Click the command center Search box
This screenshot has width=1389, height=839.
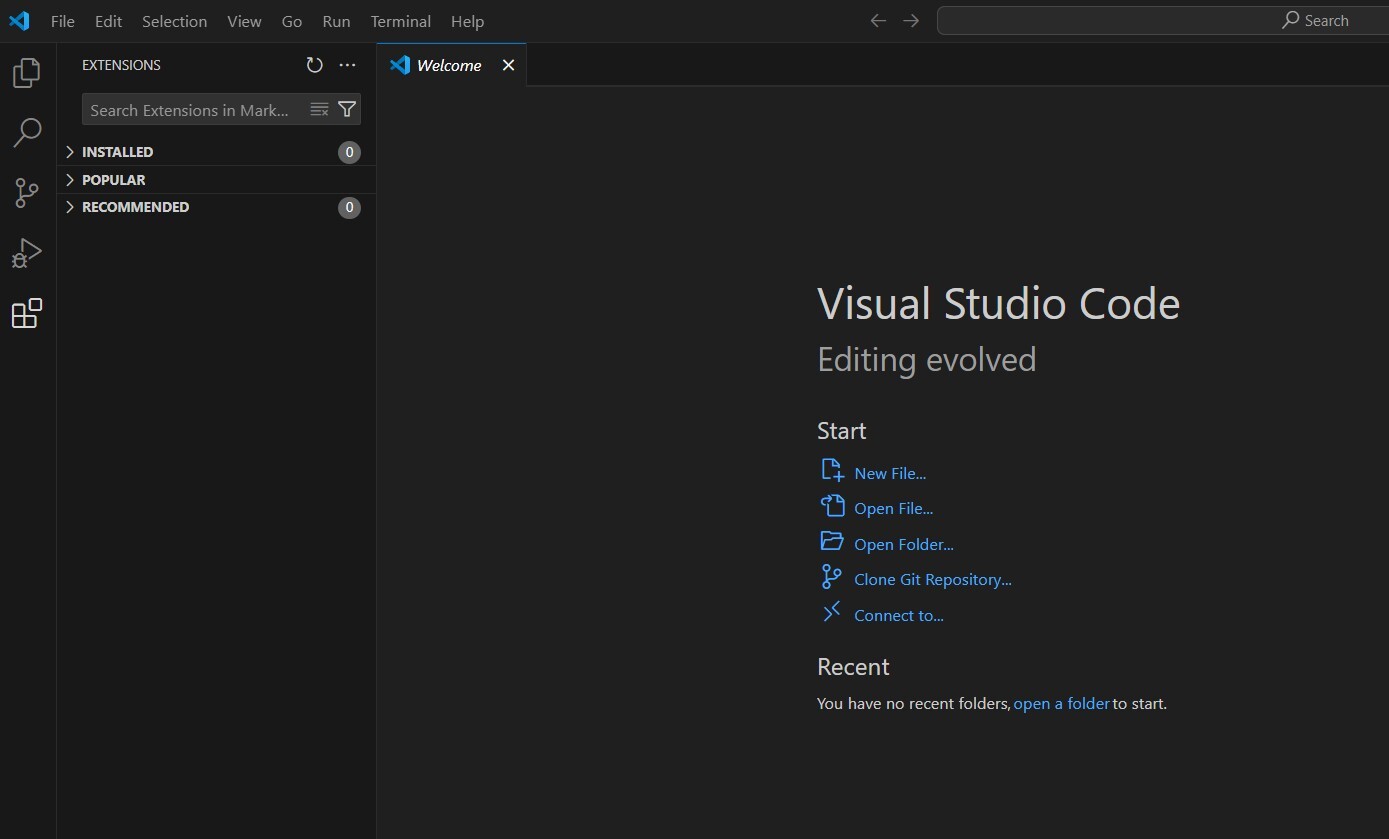[x=1162, y=20]
